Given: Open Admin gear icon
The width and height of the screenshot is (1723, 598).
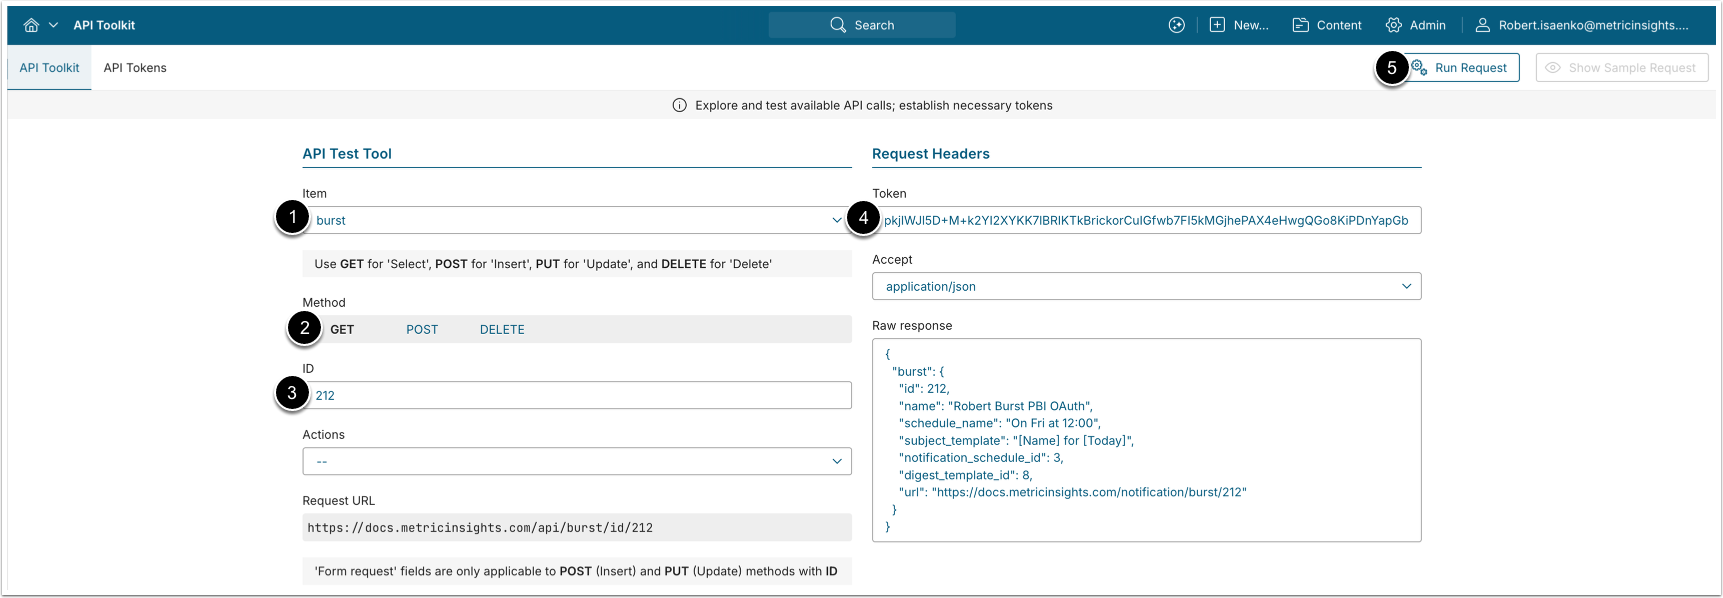Looking at the screenshot, I should coord(1394,25).
